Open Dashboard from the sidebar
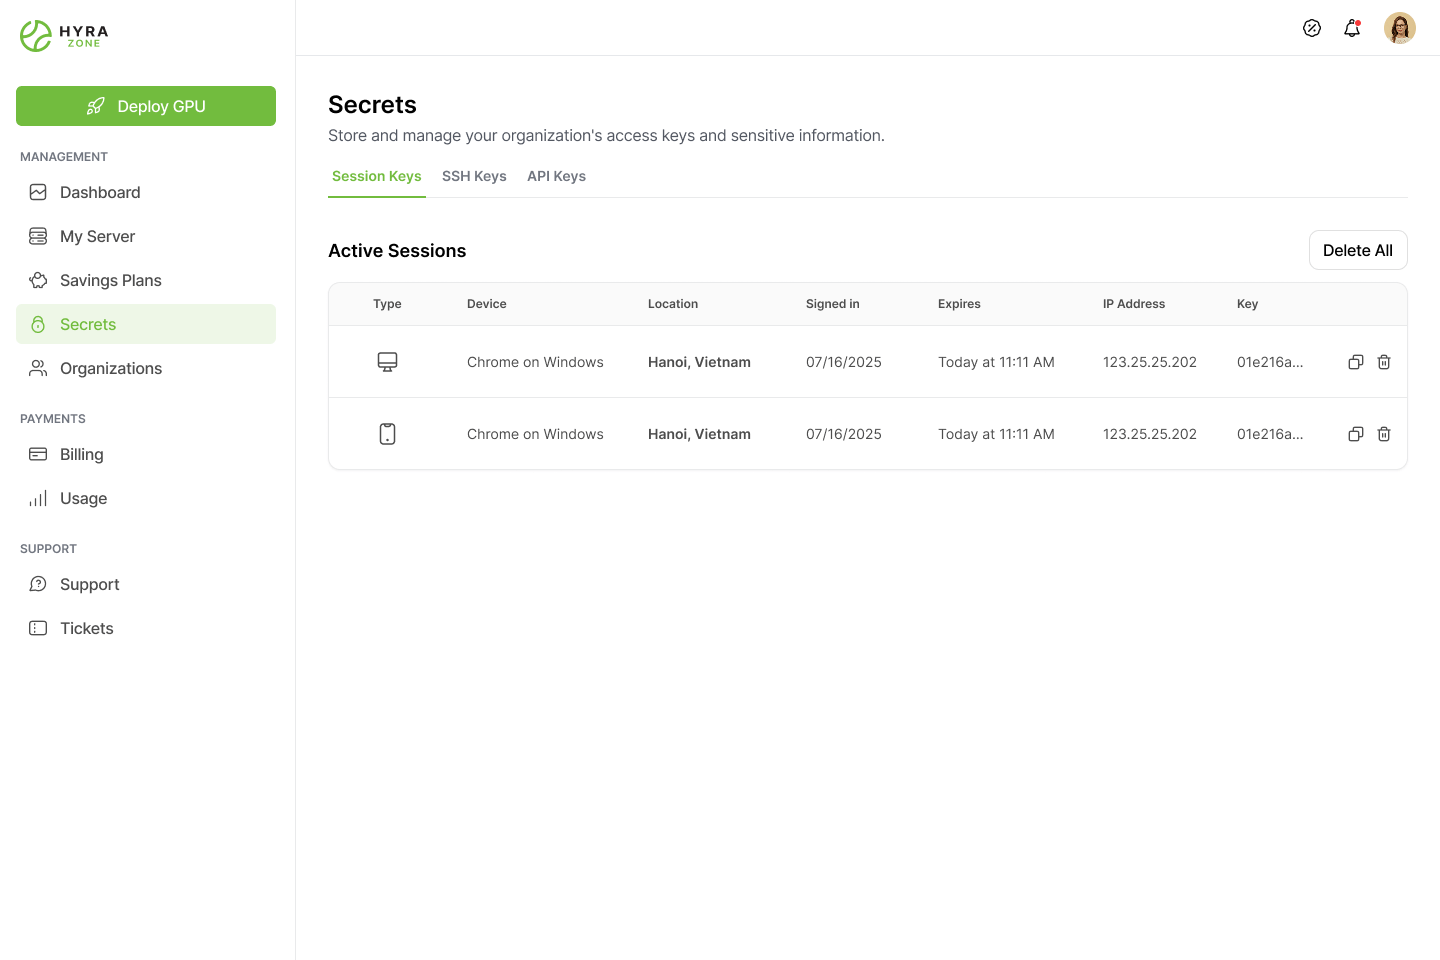Screen dimensions: 1440x960 pyautogui.click(x=99, y=192)
